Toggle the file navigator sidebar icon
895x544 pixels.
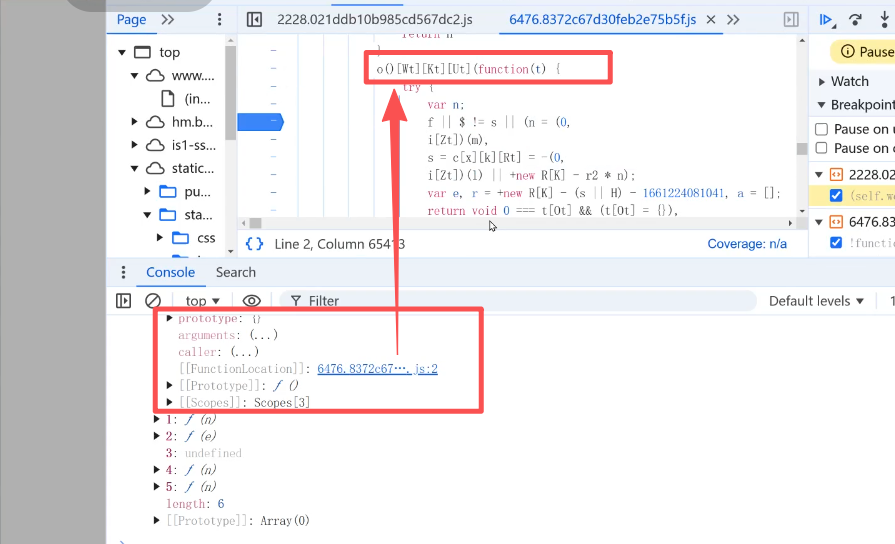[254, 19]
